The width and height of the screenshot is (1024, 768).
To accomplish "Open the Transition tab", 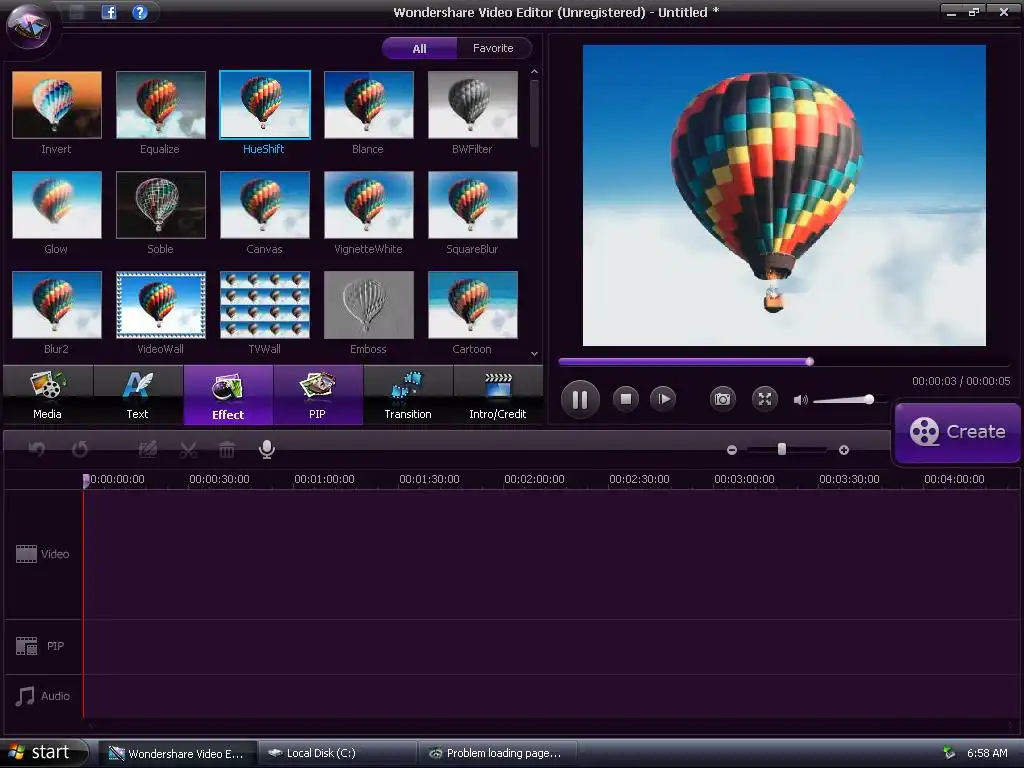I will [x=408, y=396].
